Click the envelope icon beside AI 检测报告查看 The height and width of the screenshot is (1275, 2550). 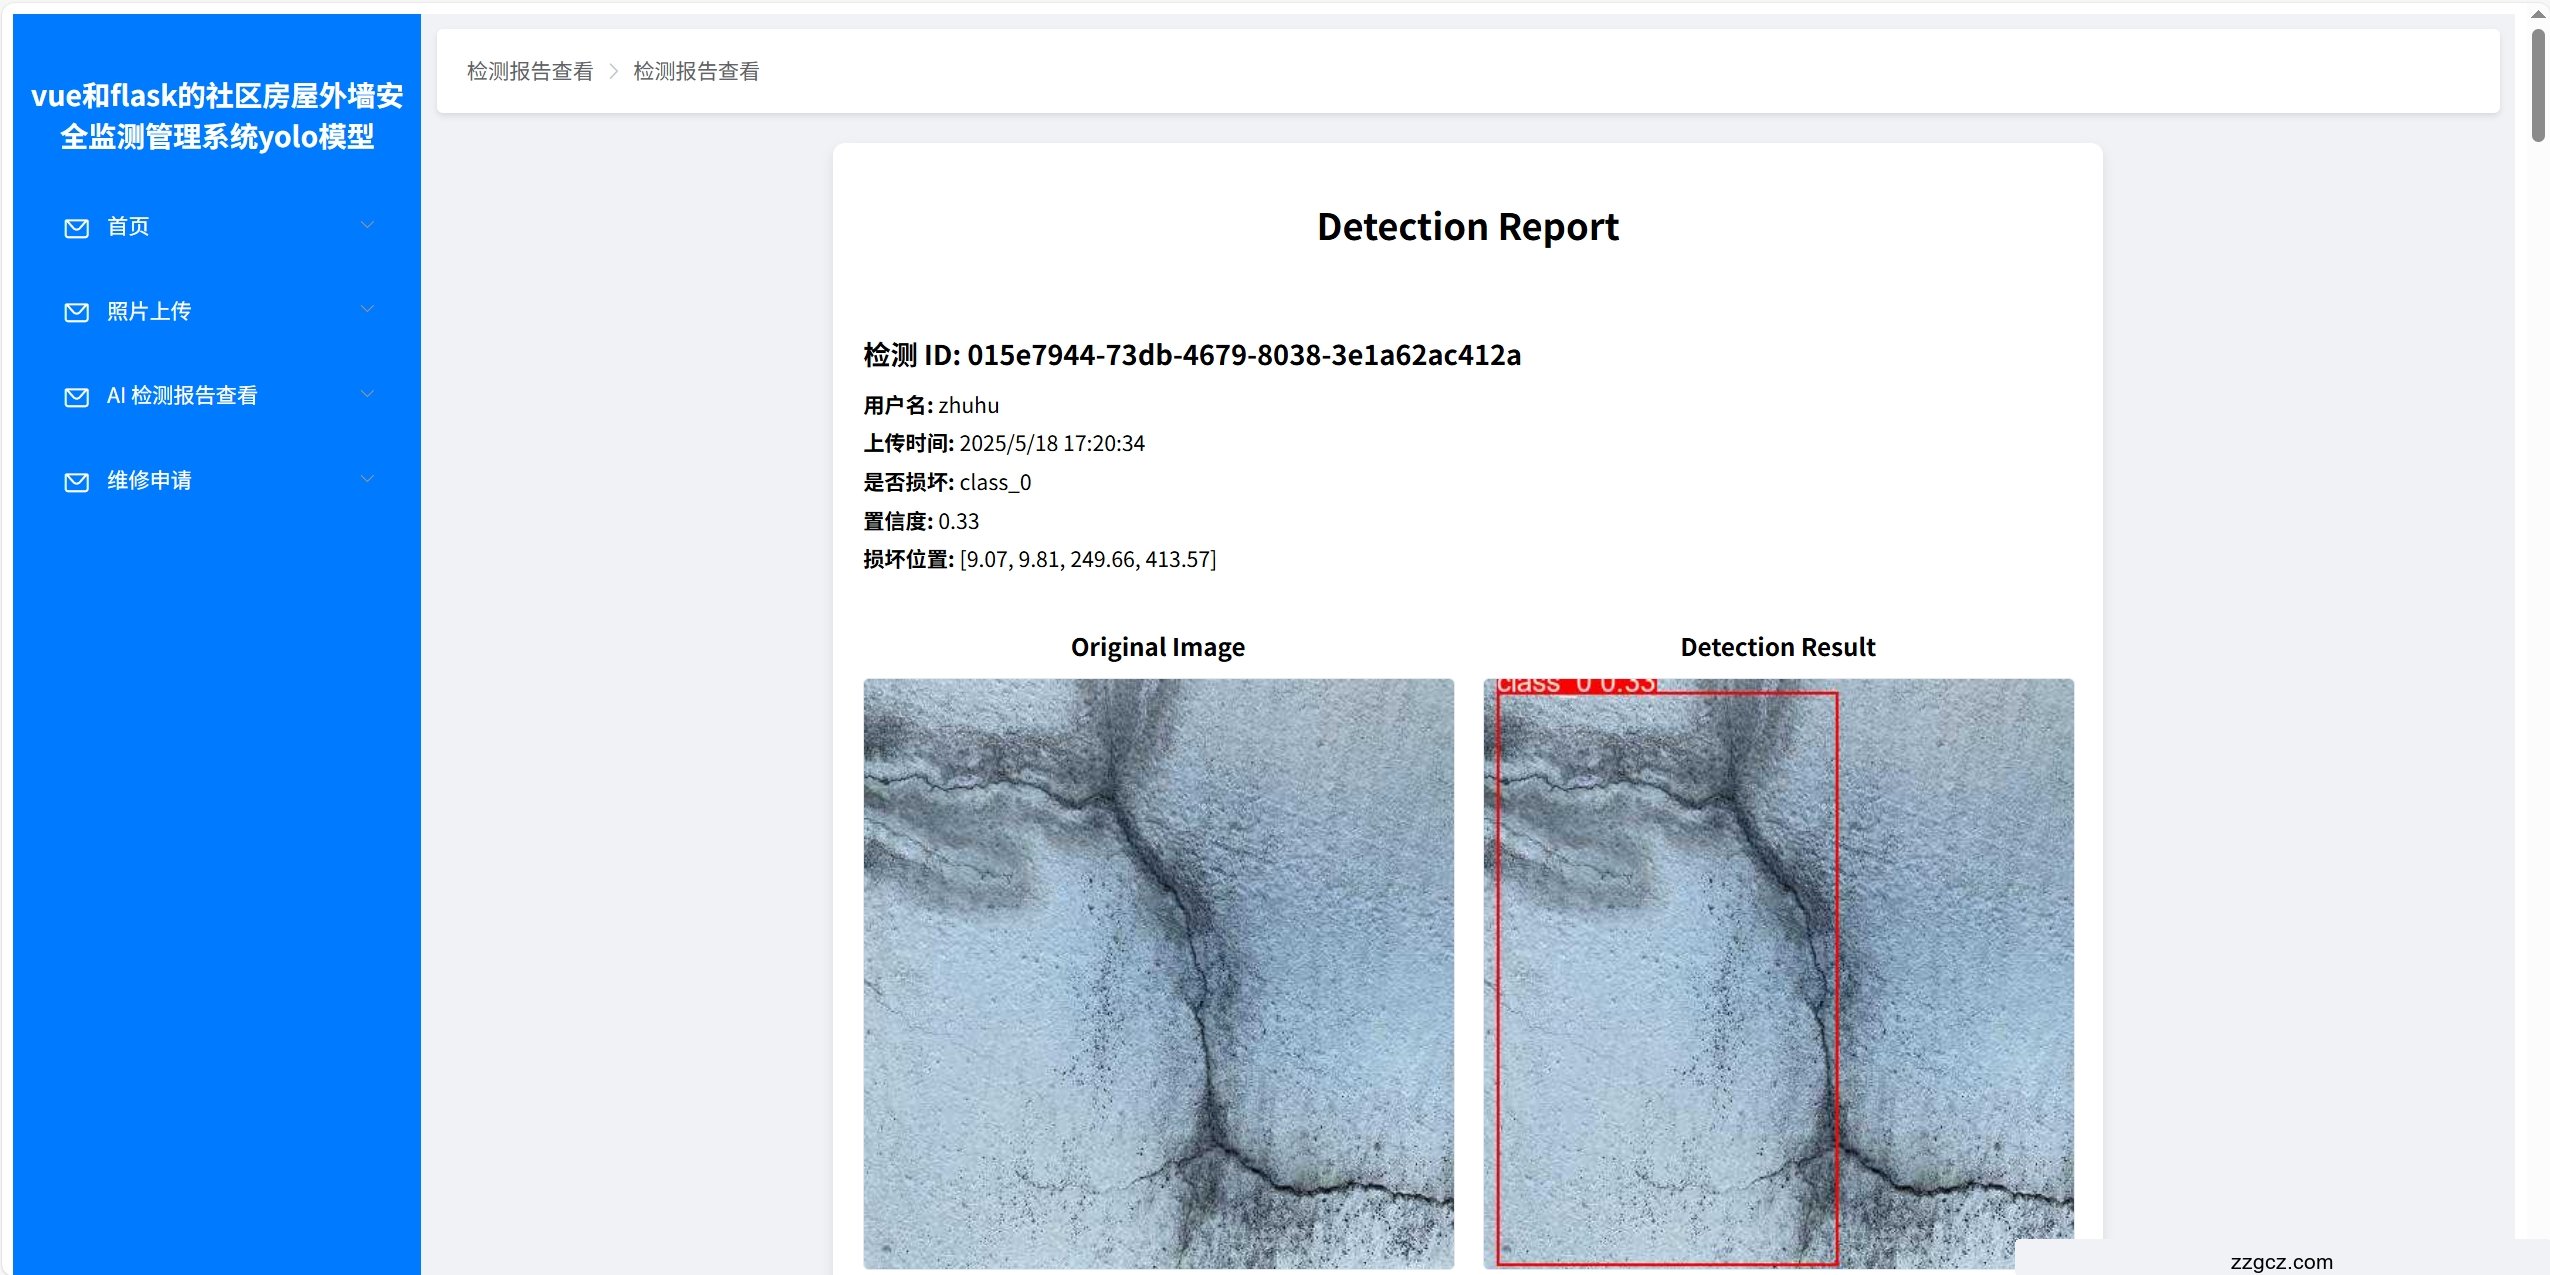click(x=77, y=397)
